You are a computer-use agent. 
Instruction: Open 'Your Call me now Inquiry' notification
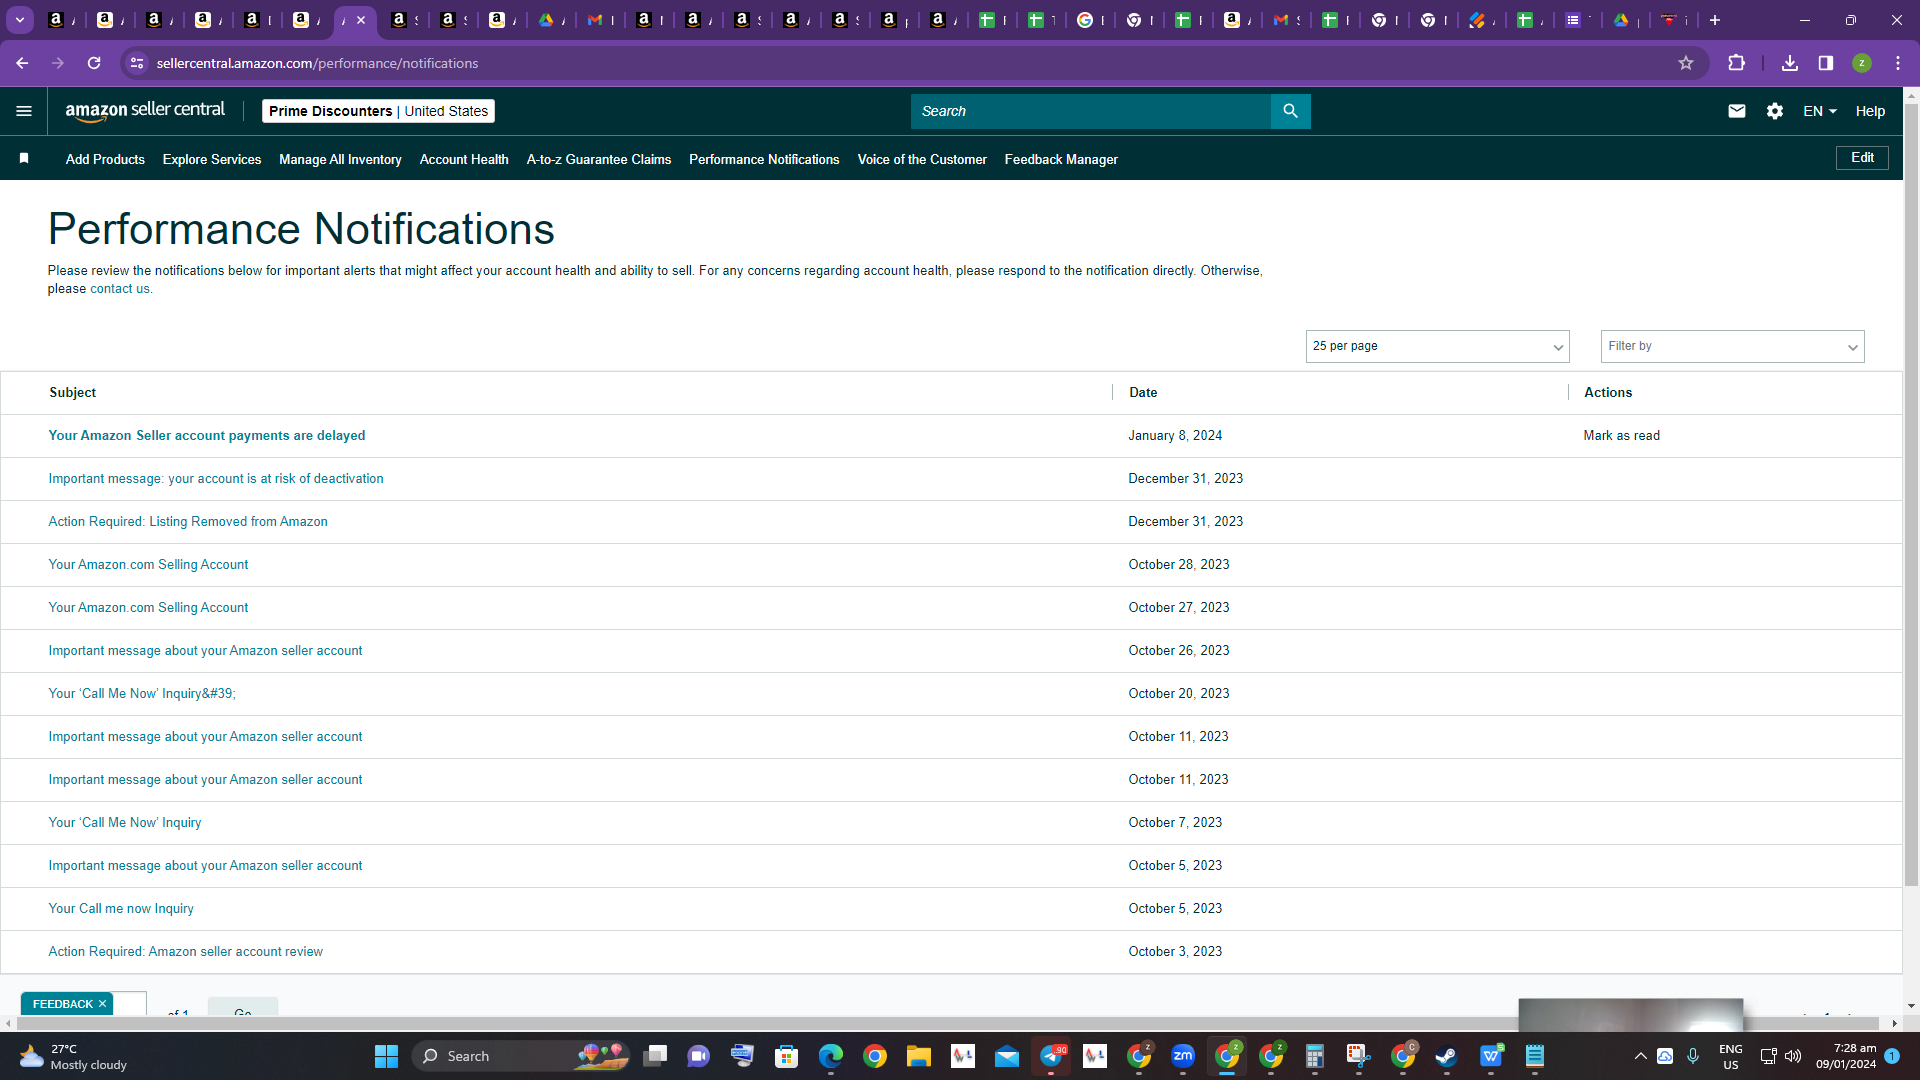point(121,908)
